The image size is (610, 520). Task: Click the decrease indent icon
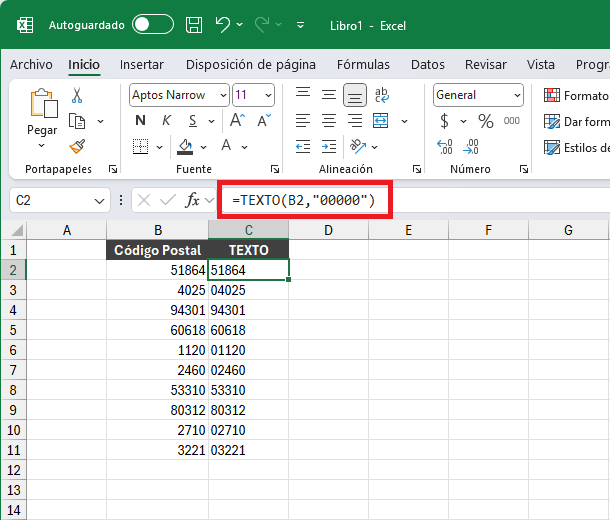pos(303,147)
